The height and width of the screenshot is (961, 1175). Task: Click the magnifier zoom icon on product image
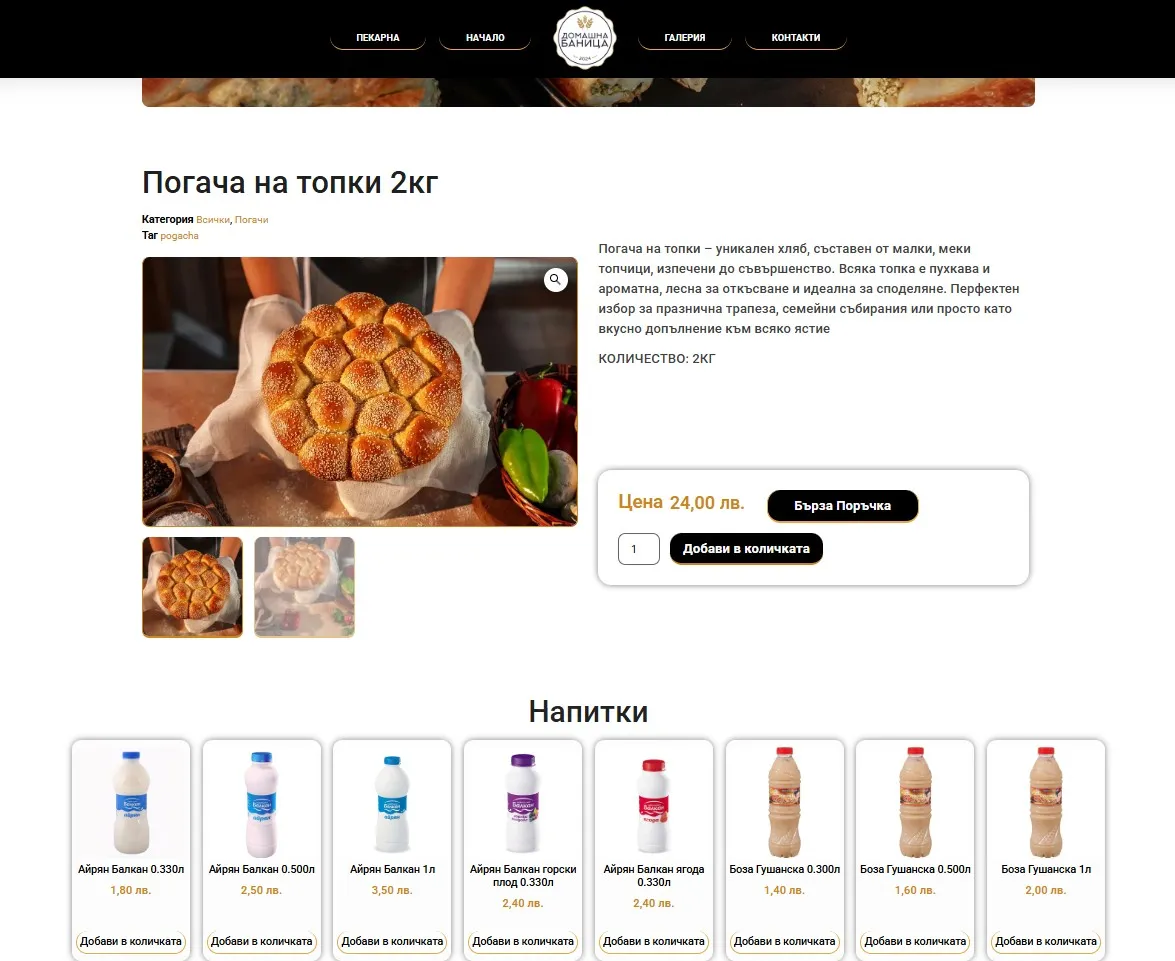coord(555,280)
